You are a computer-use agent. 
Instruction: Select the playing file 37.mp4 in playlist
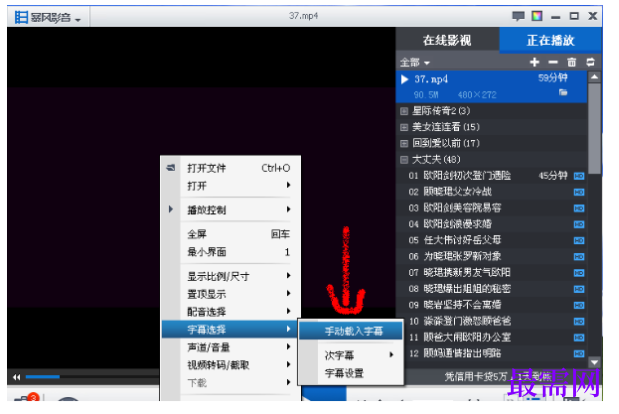[491, 86]
